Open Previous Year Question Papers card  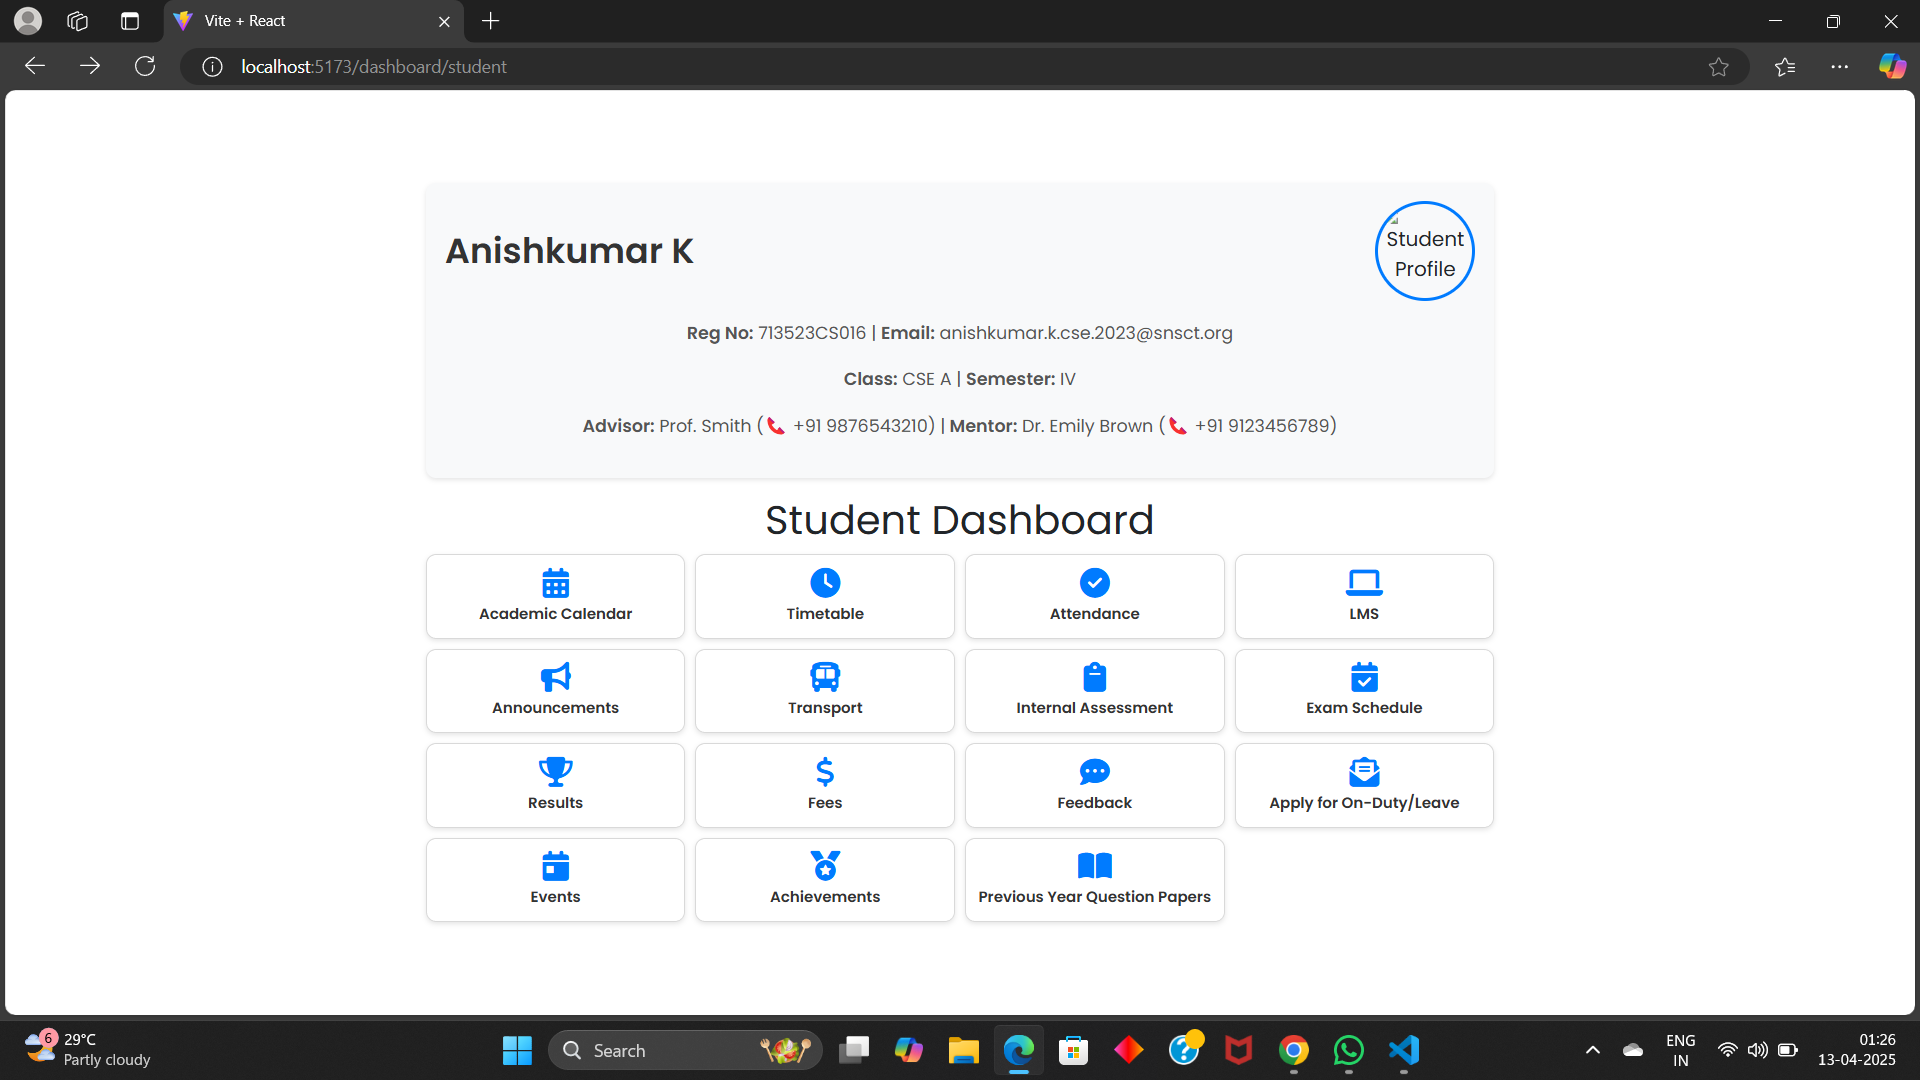[x=1094, y=880]
